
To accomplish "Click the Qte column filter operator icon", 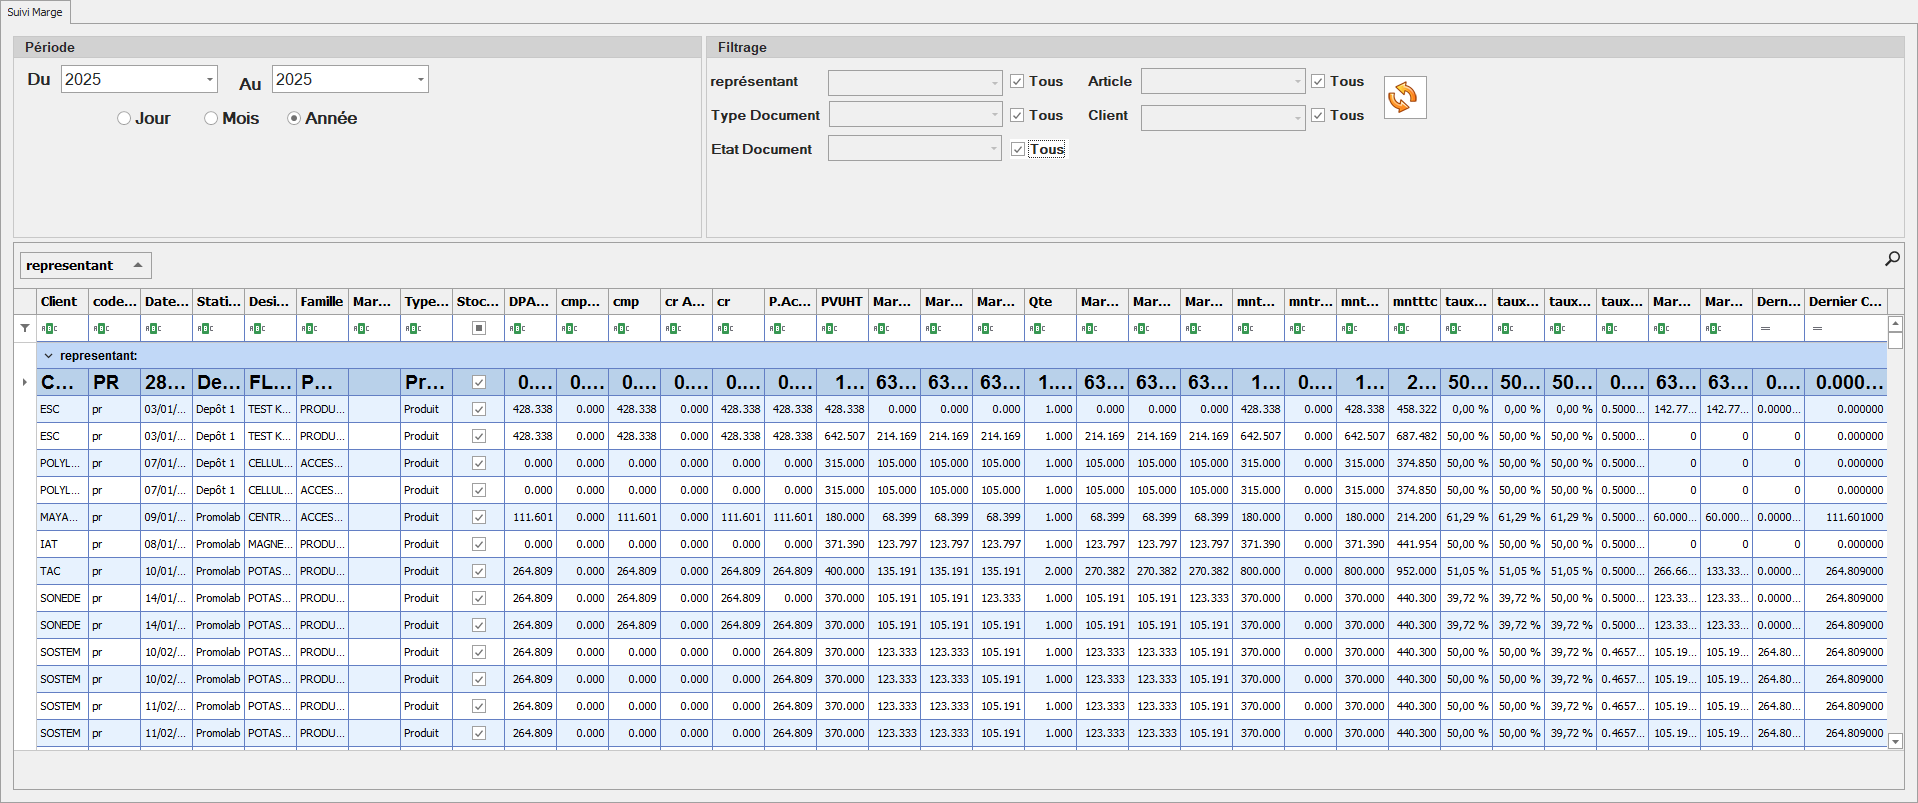I will point(1037,328).
